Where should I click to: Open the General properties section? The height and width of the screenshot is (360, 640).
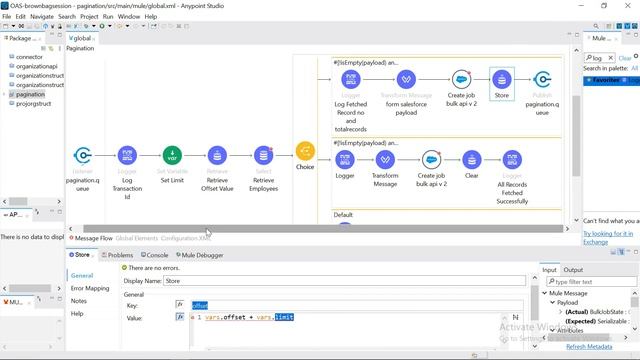(82, 276)
